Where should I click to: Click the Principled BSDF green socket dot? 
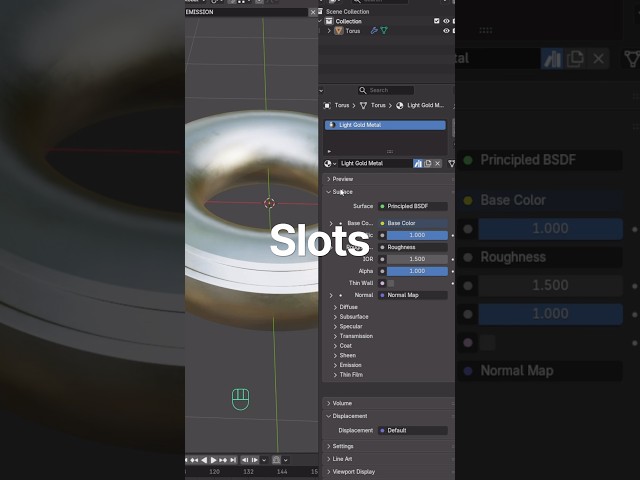point(382,206)
